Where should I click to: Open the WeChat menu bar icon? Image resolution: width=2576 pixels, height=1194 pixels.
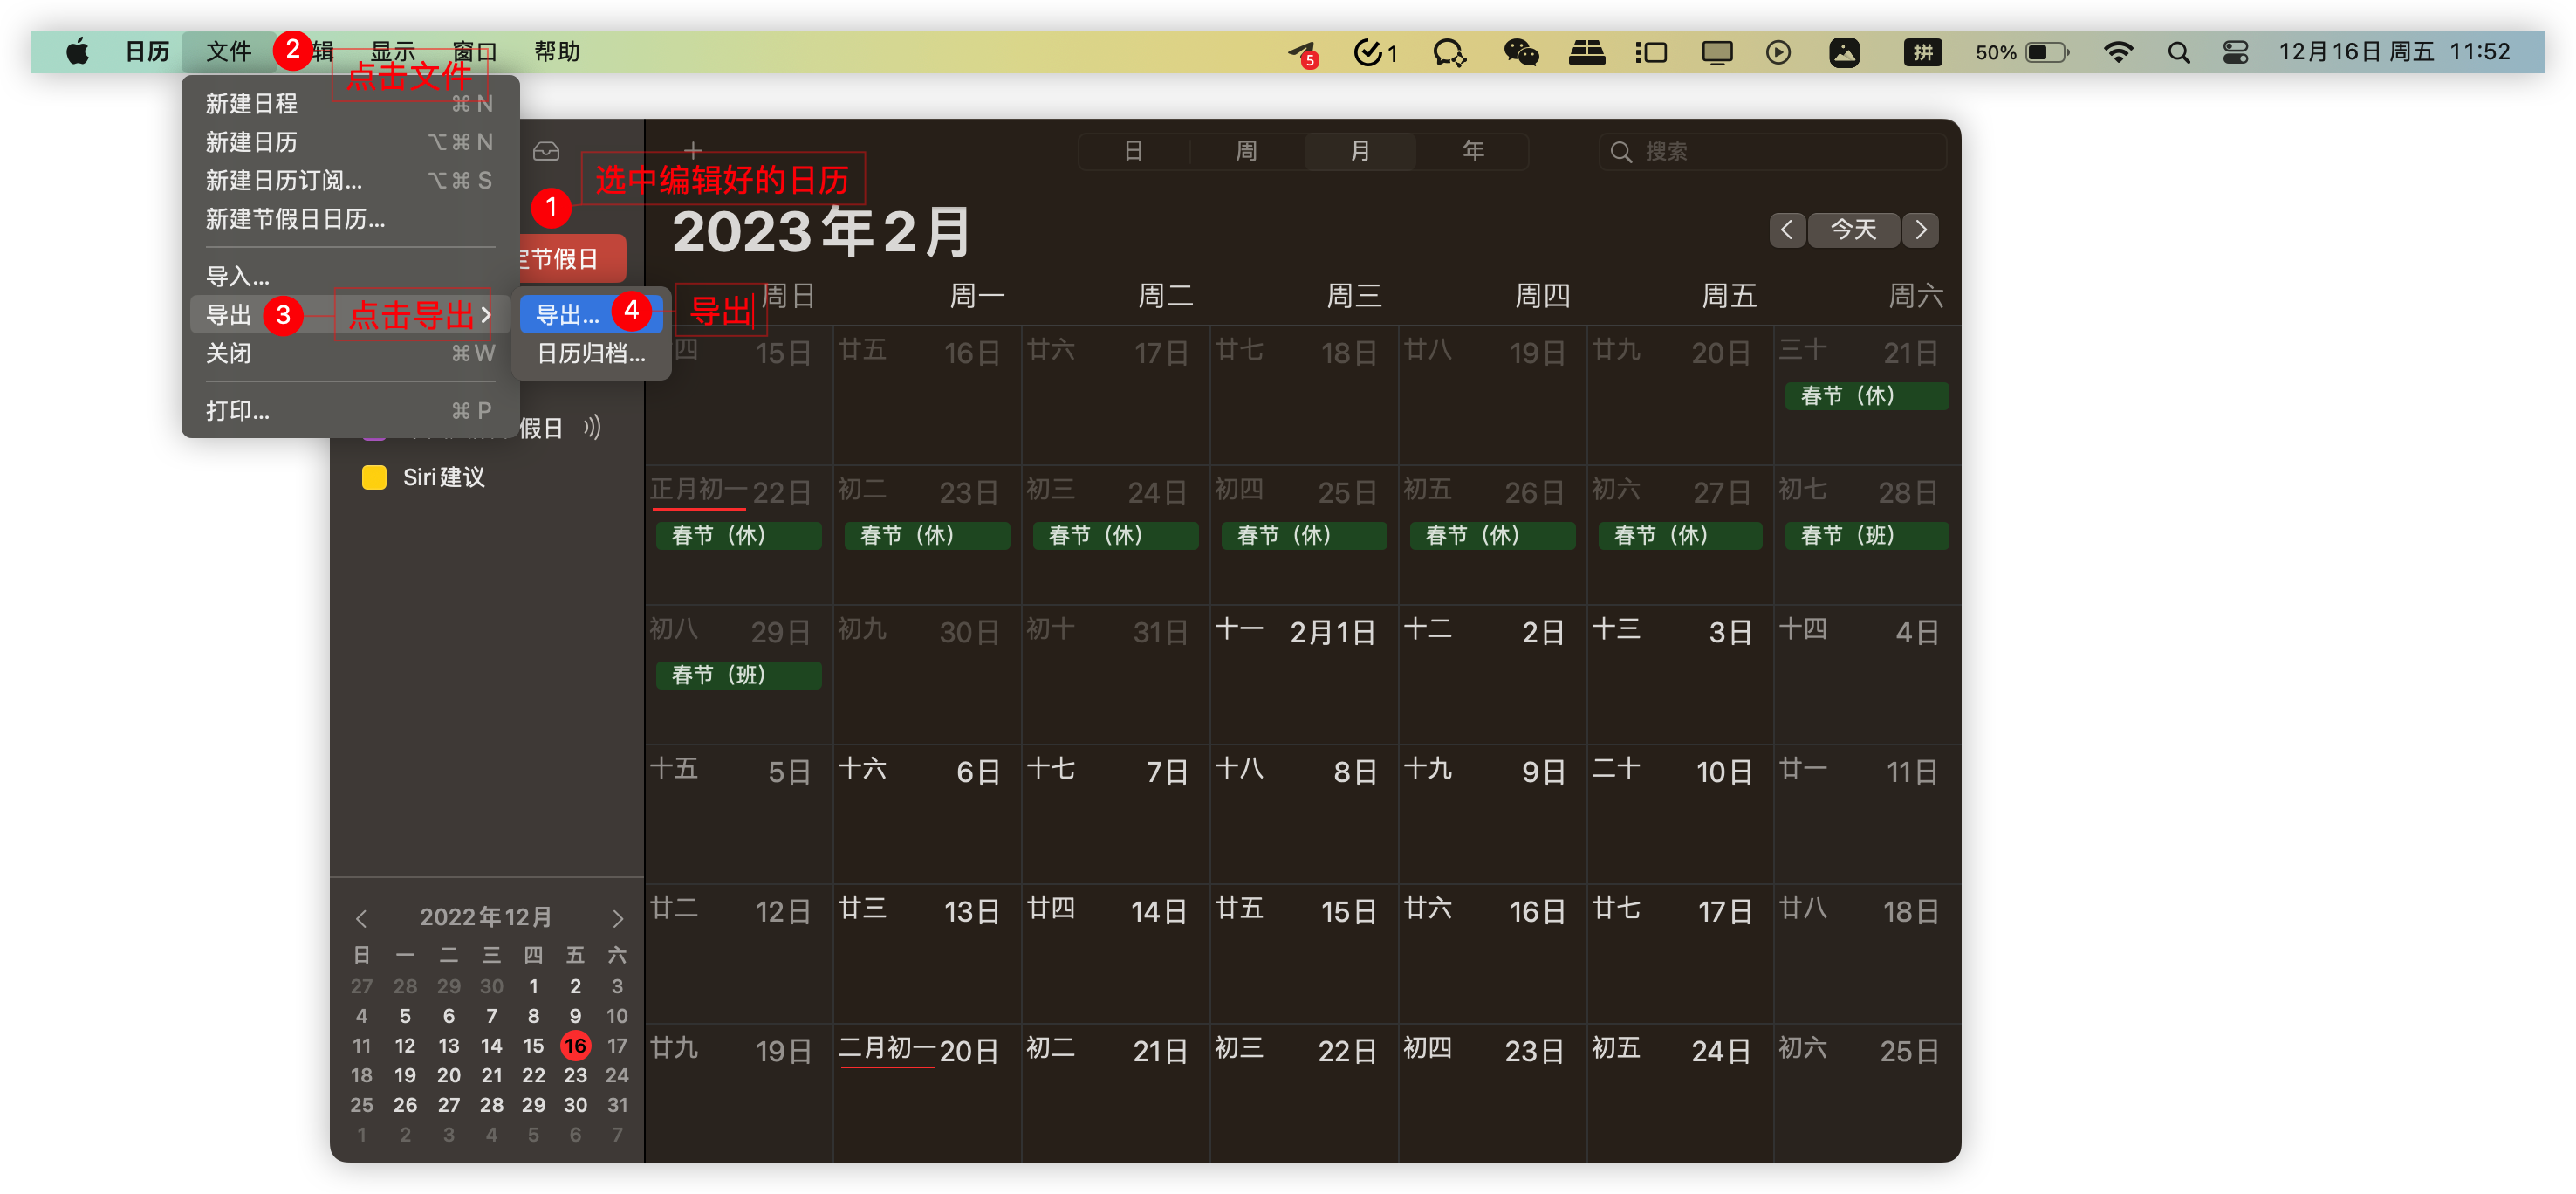1520,52
